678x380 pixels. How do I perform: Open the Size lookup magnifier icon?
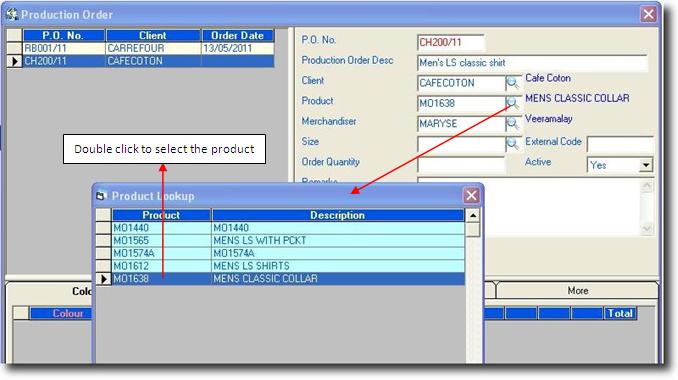[512, 144]
